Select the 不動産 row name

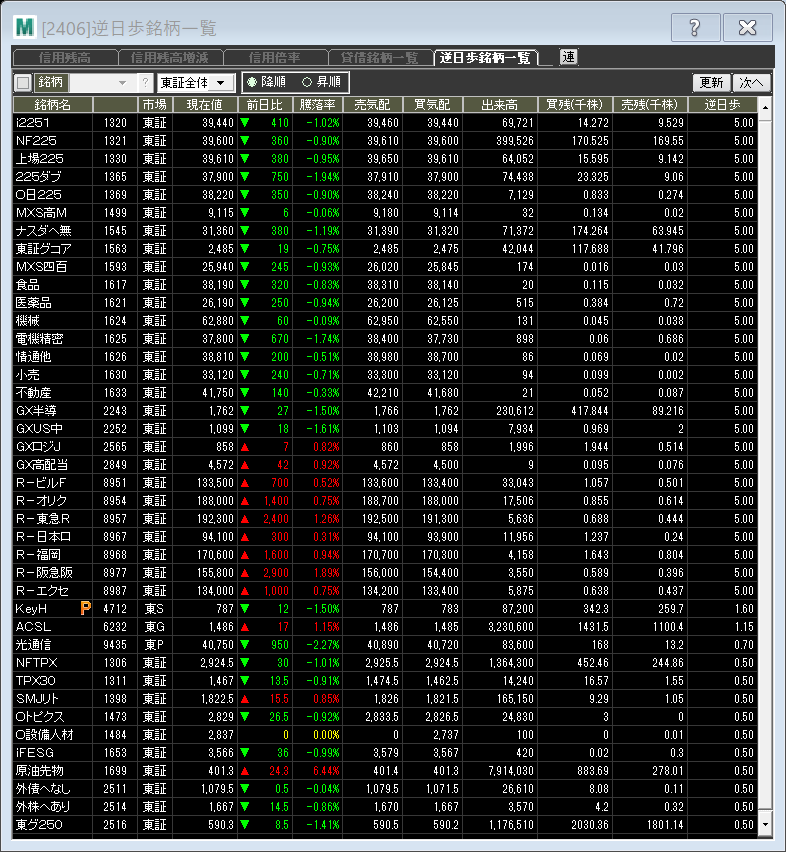click(33, 393)
